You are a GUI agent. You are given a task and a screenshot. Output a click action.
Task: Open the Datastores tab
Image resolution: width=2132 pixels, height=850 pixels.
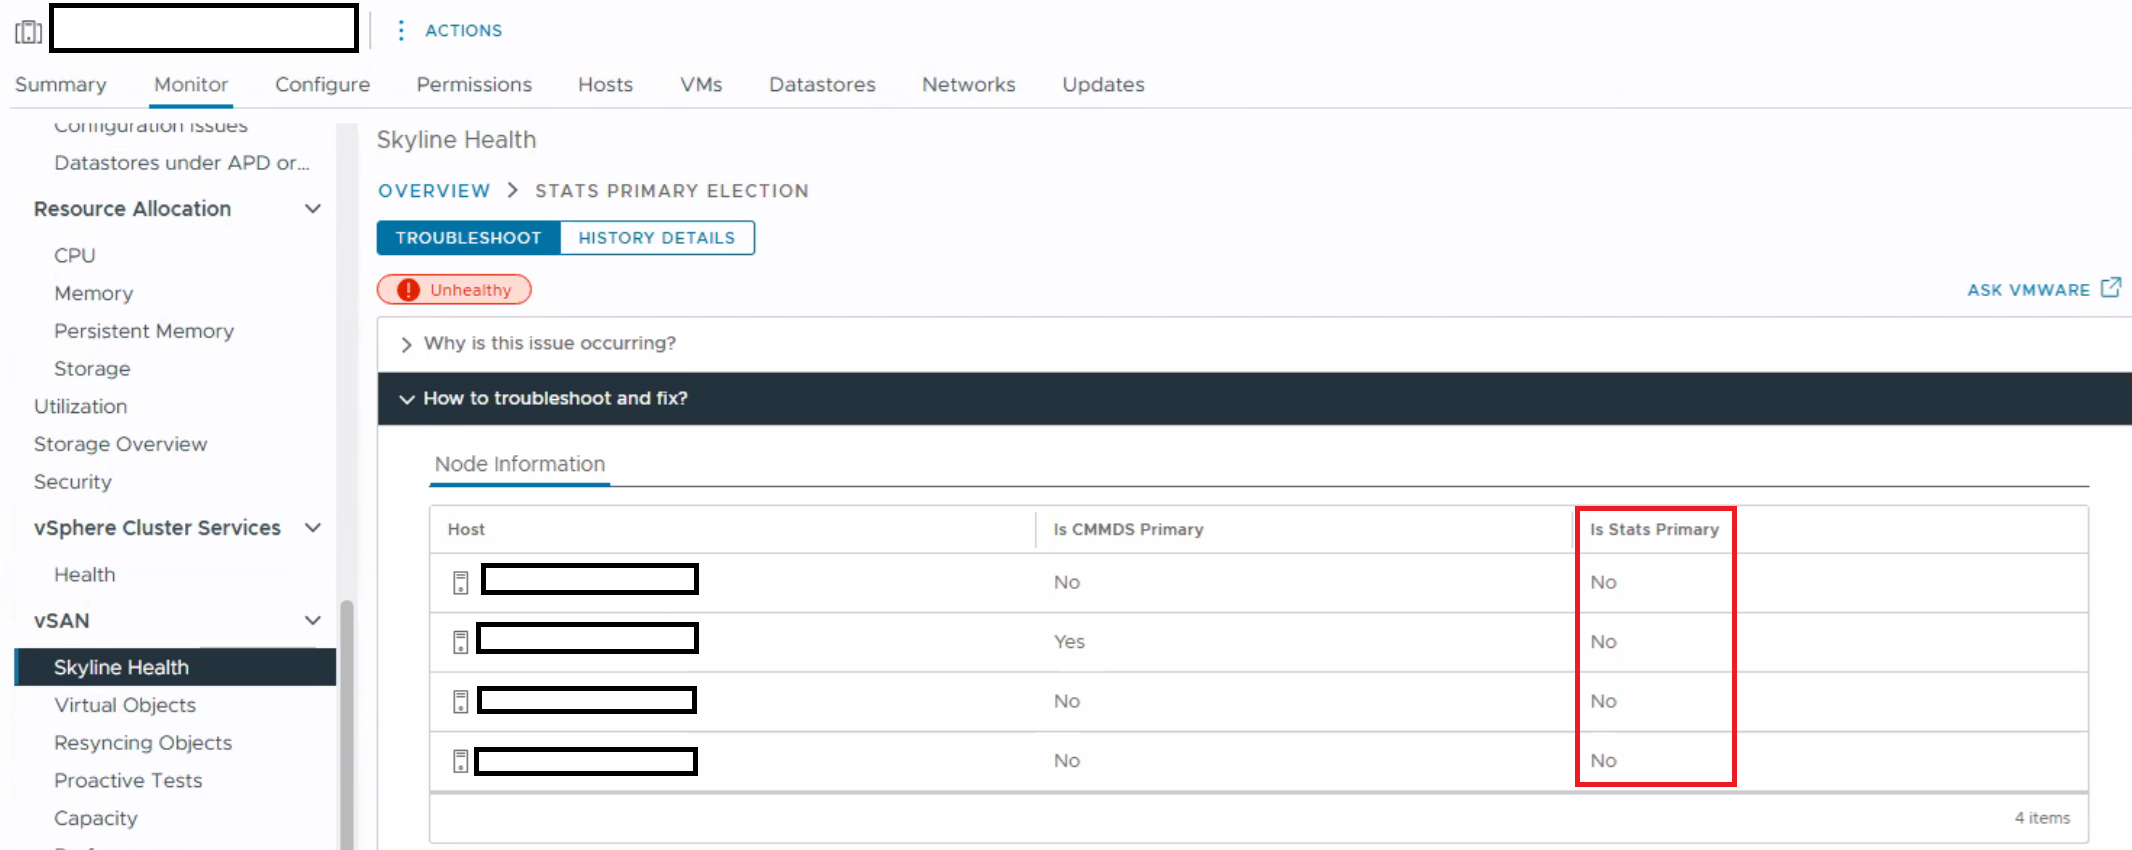click(821, 85)
